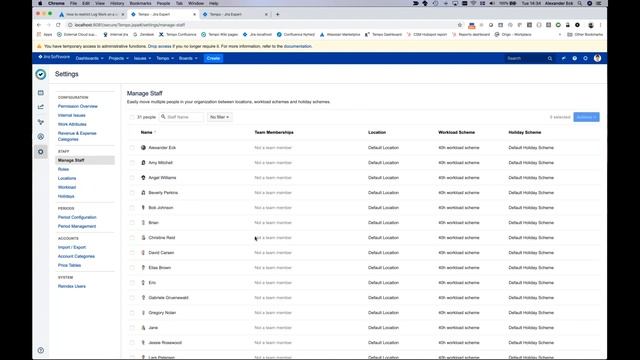Click Amy Mitchell avatar icon

click(143, 162)
